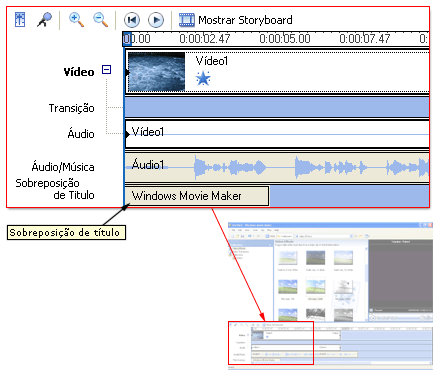Select the Vídeo1 clip on the Áudio track
This screenshot has width=439, height=377.
click(277, 134)
